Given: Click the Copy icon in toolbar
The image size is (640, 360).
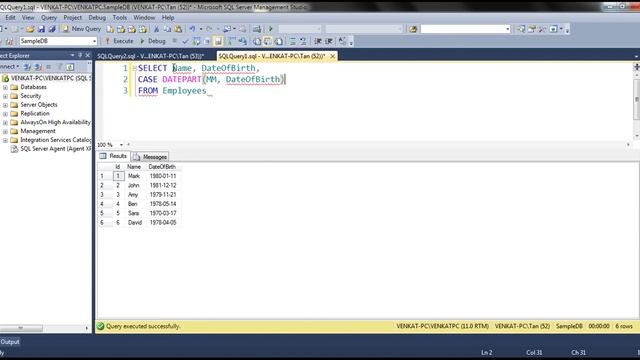Looking at the screenshot, I should tap(167, 29).
